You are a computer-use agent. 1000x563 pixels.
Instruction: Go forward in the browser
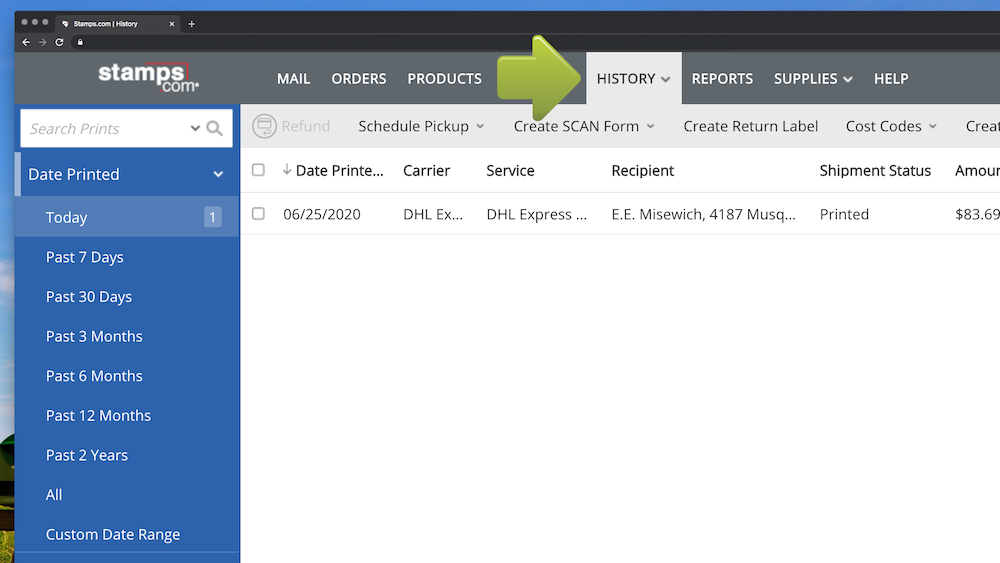click(x=43, y=42)
